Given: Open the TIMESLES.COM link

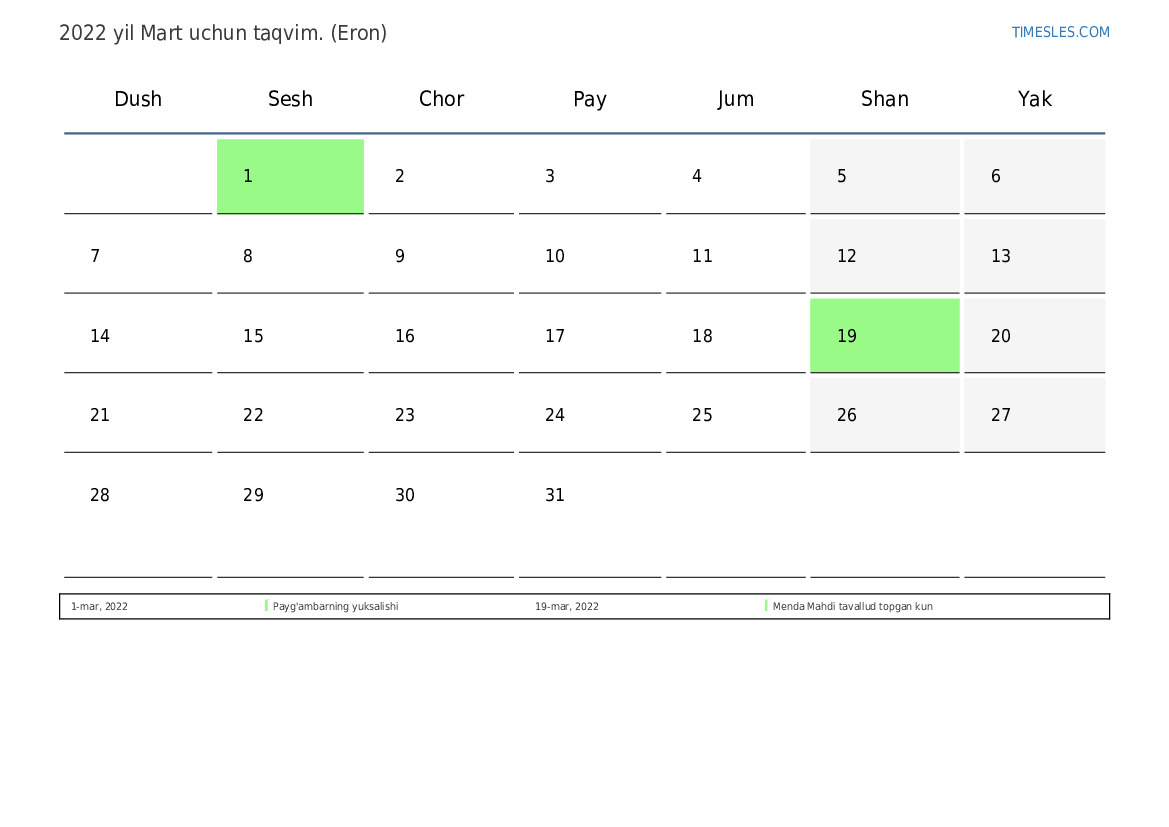Looking at the screenshot, I should tap(1060, 32).
